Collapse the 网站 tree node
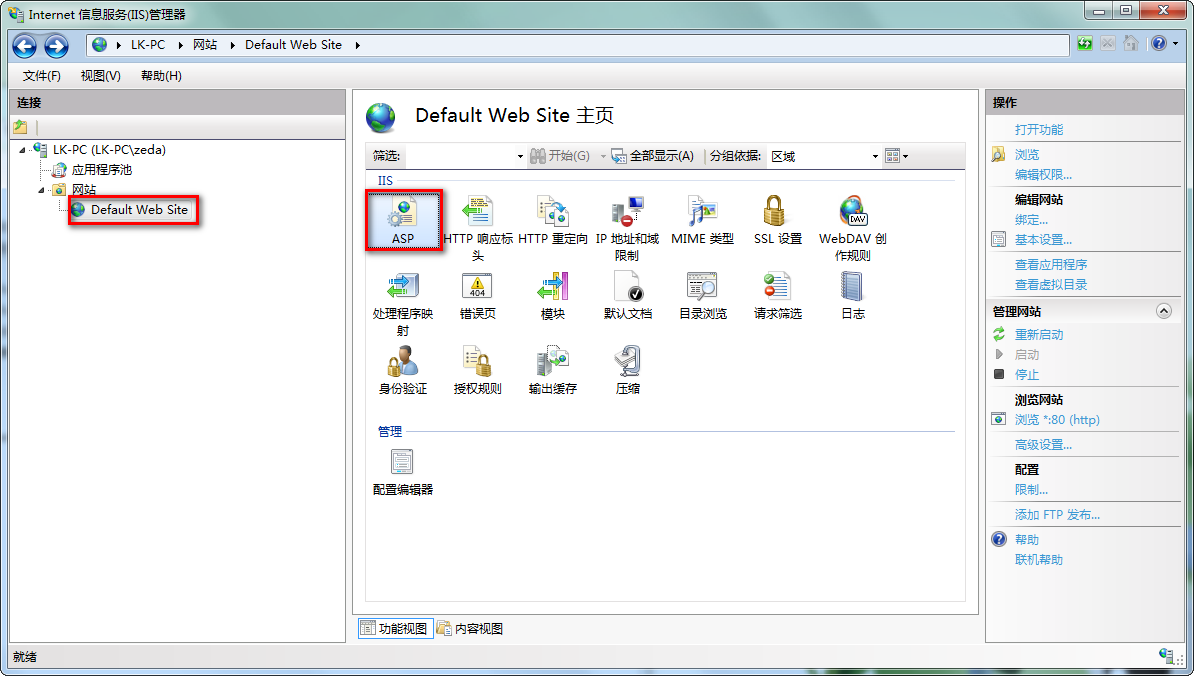This screenshot has height=676, width=1194. coord(41,190)
